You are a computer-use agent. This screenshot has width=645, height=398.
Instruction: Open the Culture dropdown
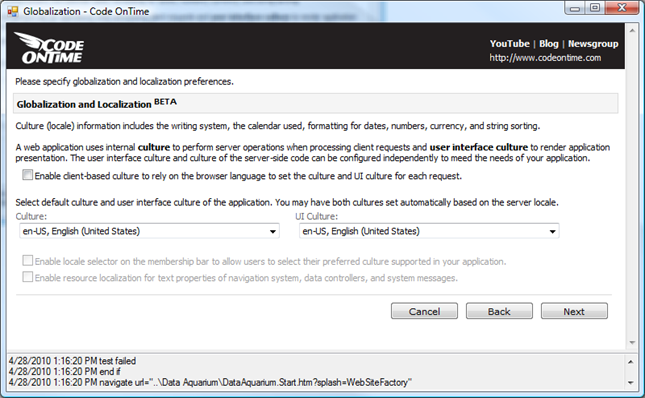click(149, 231)
